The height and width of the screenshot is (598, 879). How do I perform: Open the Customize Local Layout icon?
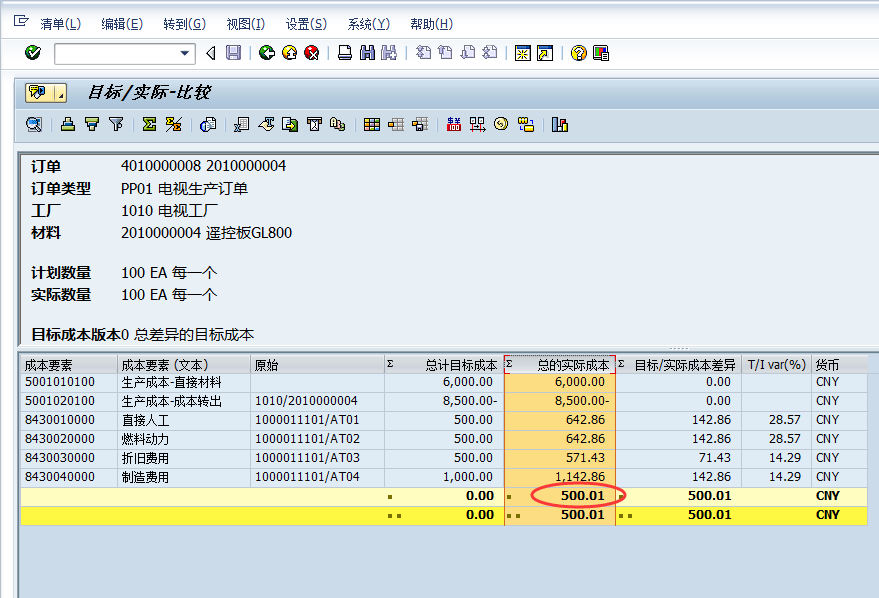click(x=601, y=53)
